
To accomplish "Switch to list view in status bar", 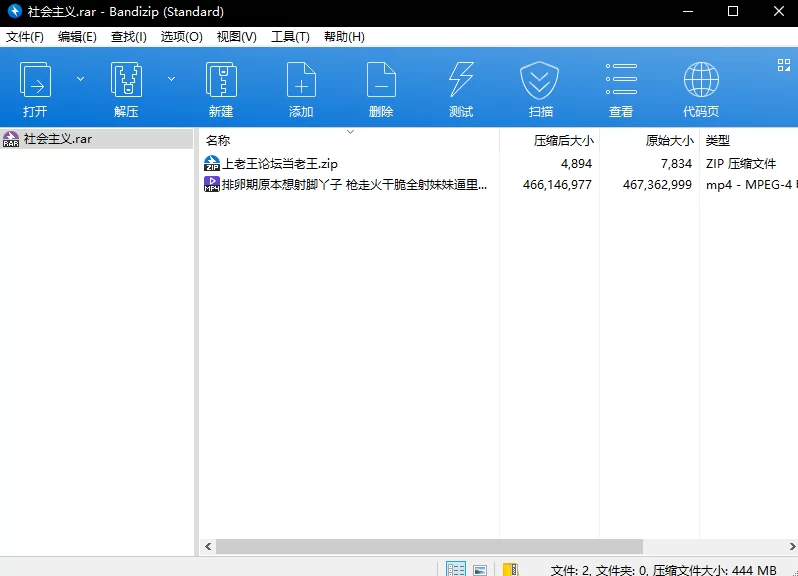I will [480, 569].
